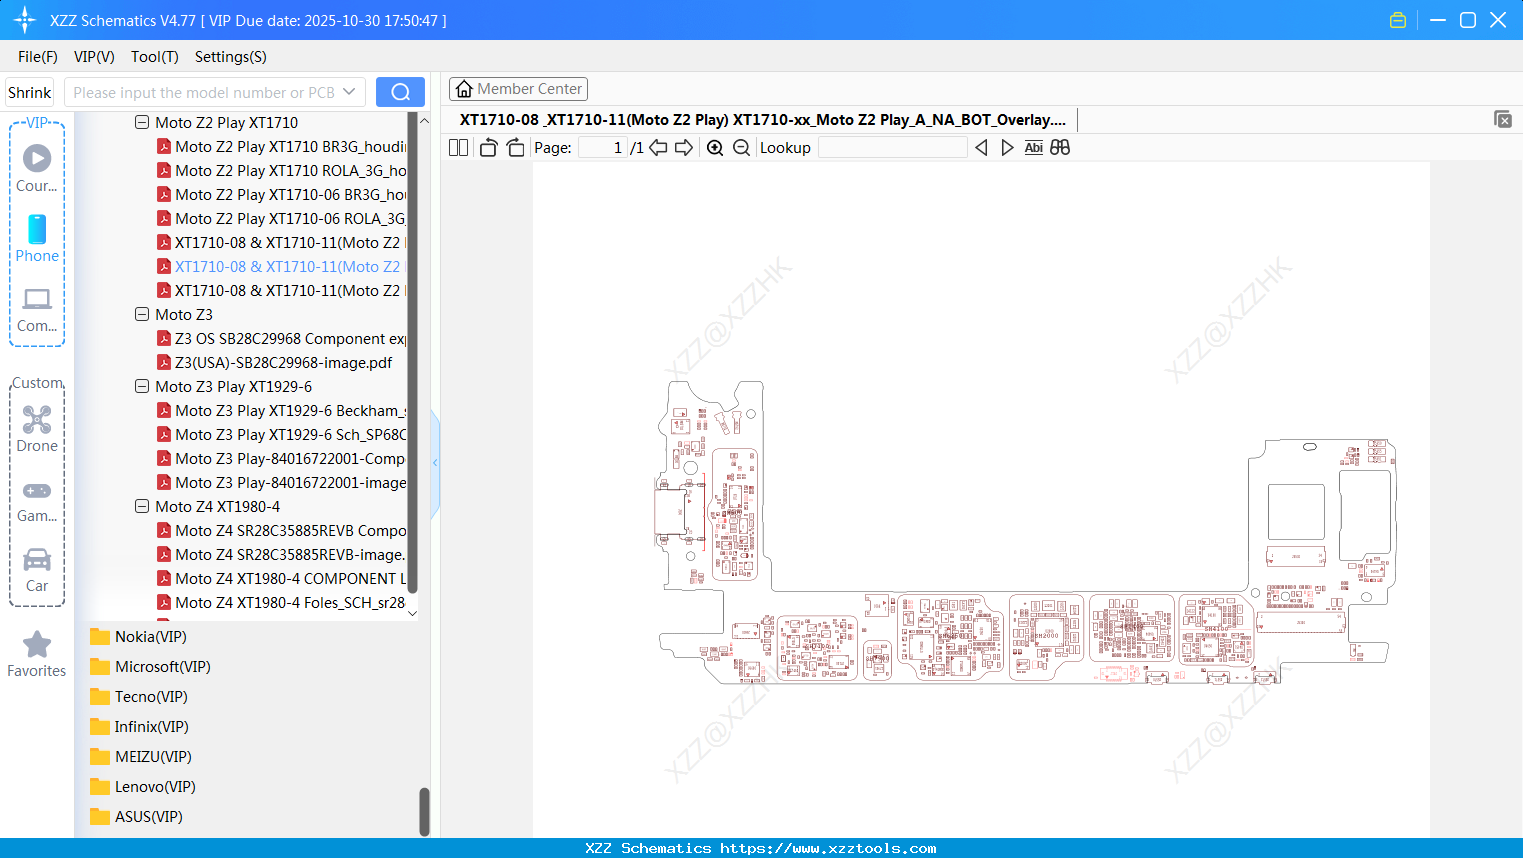Collapse the left panel via side handle
Image resolution: width=1523 pixels, height=858 pixels.
435,463
